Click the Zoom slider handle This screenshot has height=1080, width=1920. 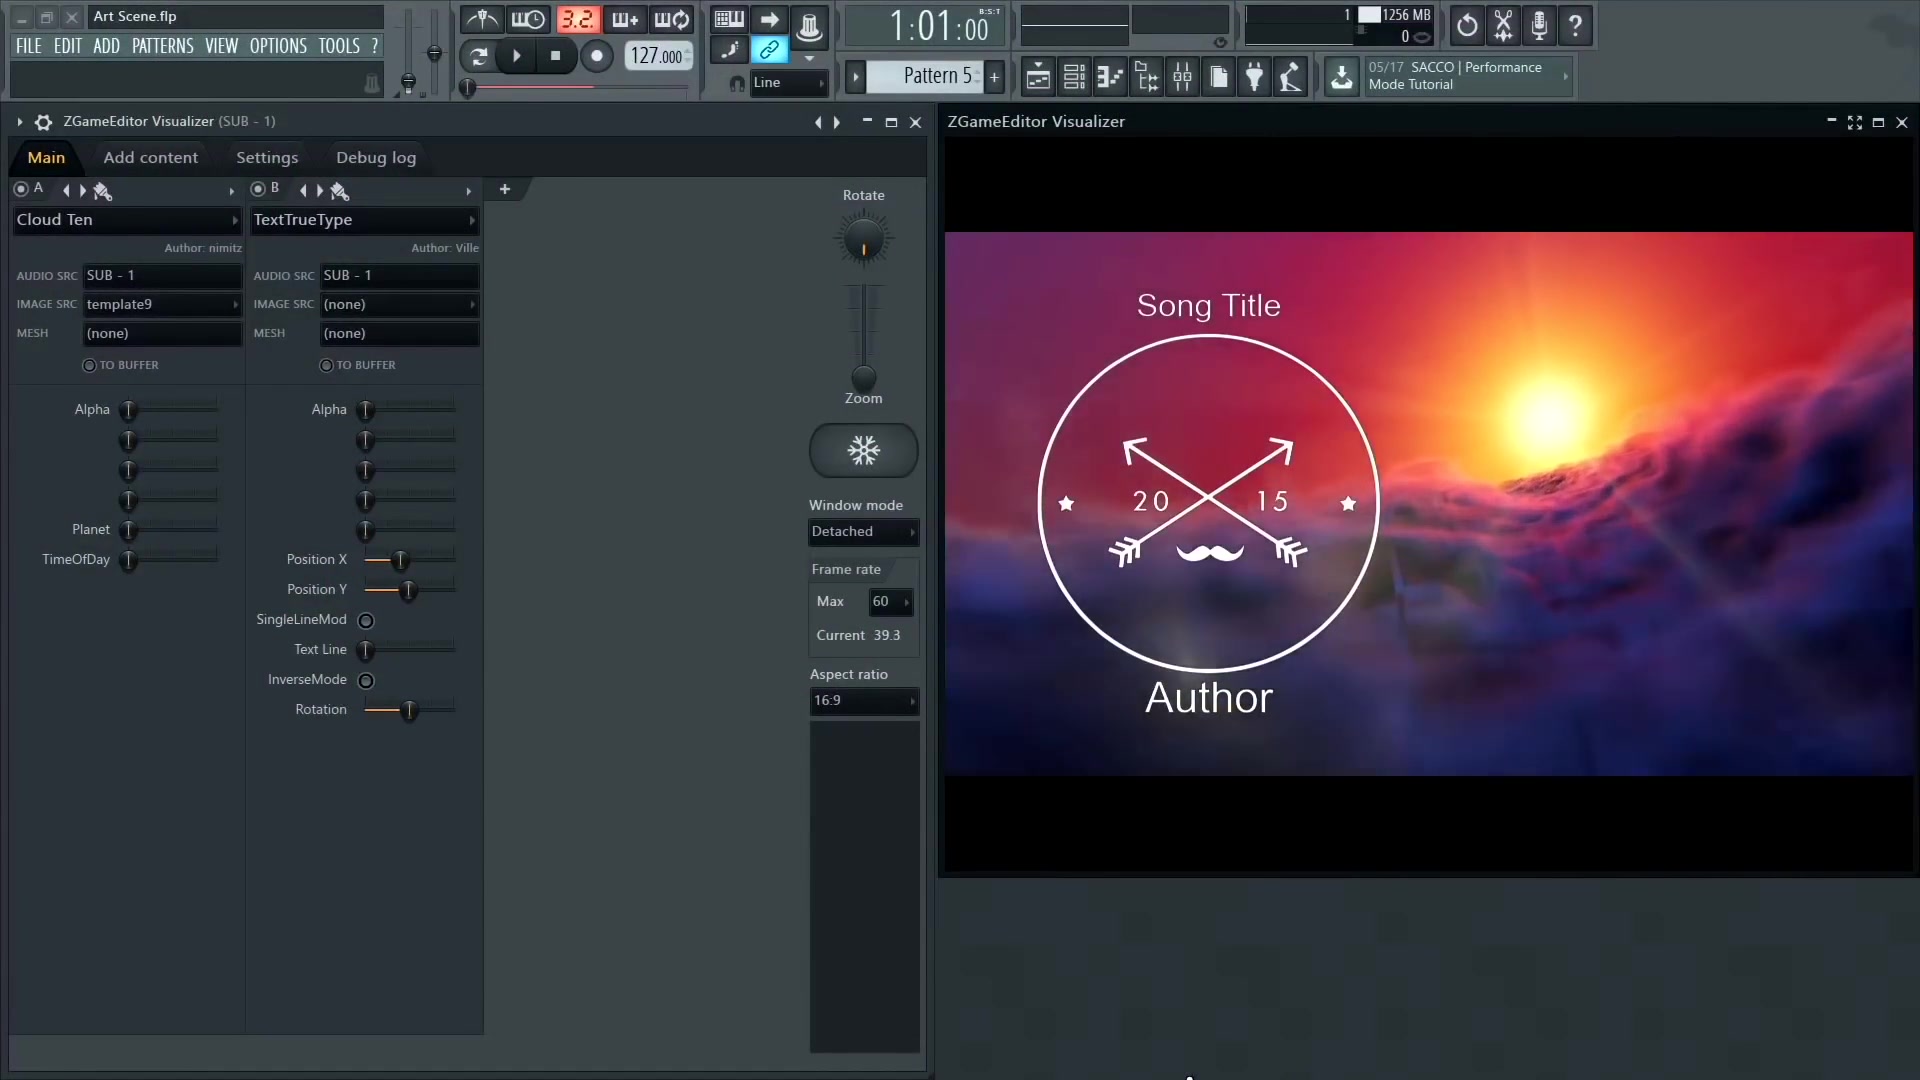point(863,378)
